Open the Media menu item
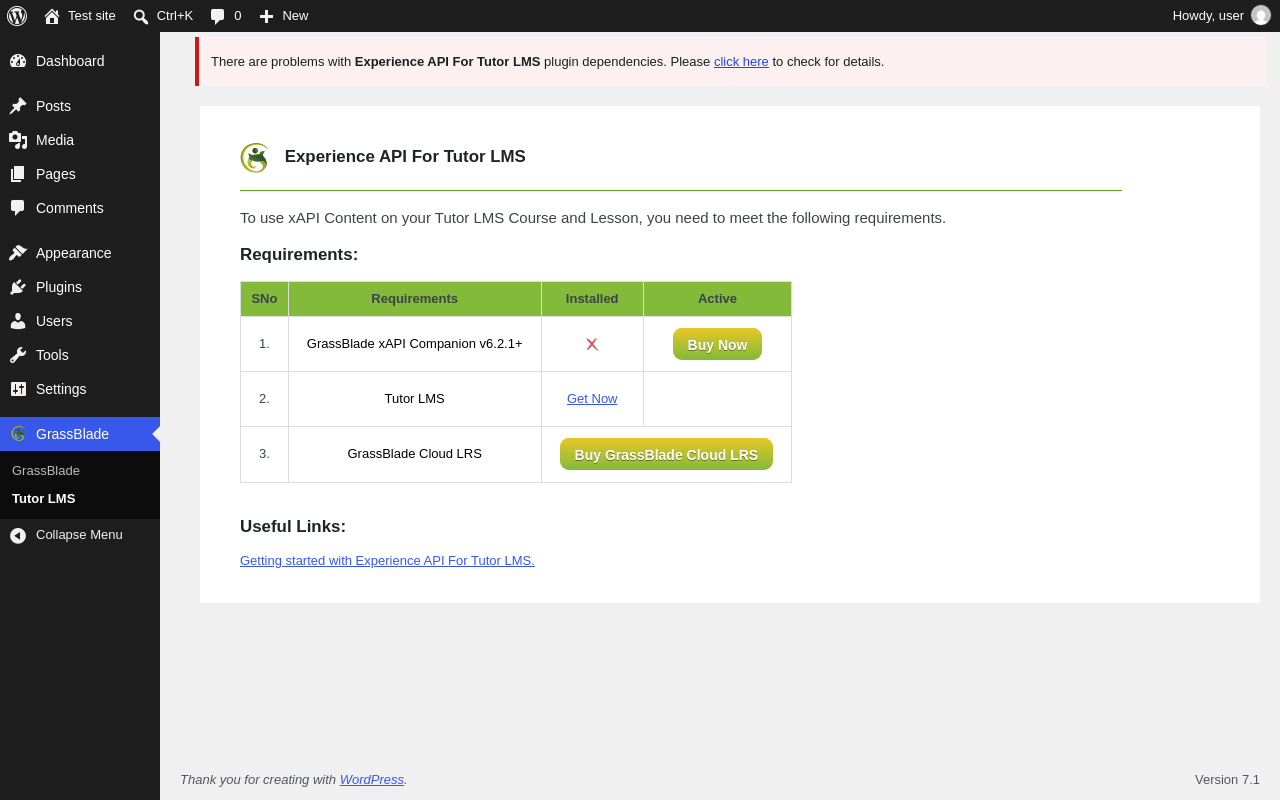 [80, 140]
